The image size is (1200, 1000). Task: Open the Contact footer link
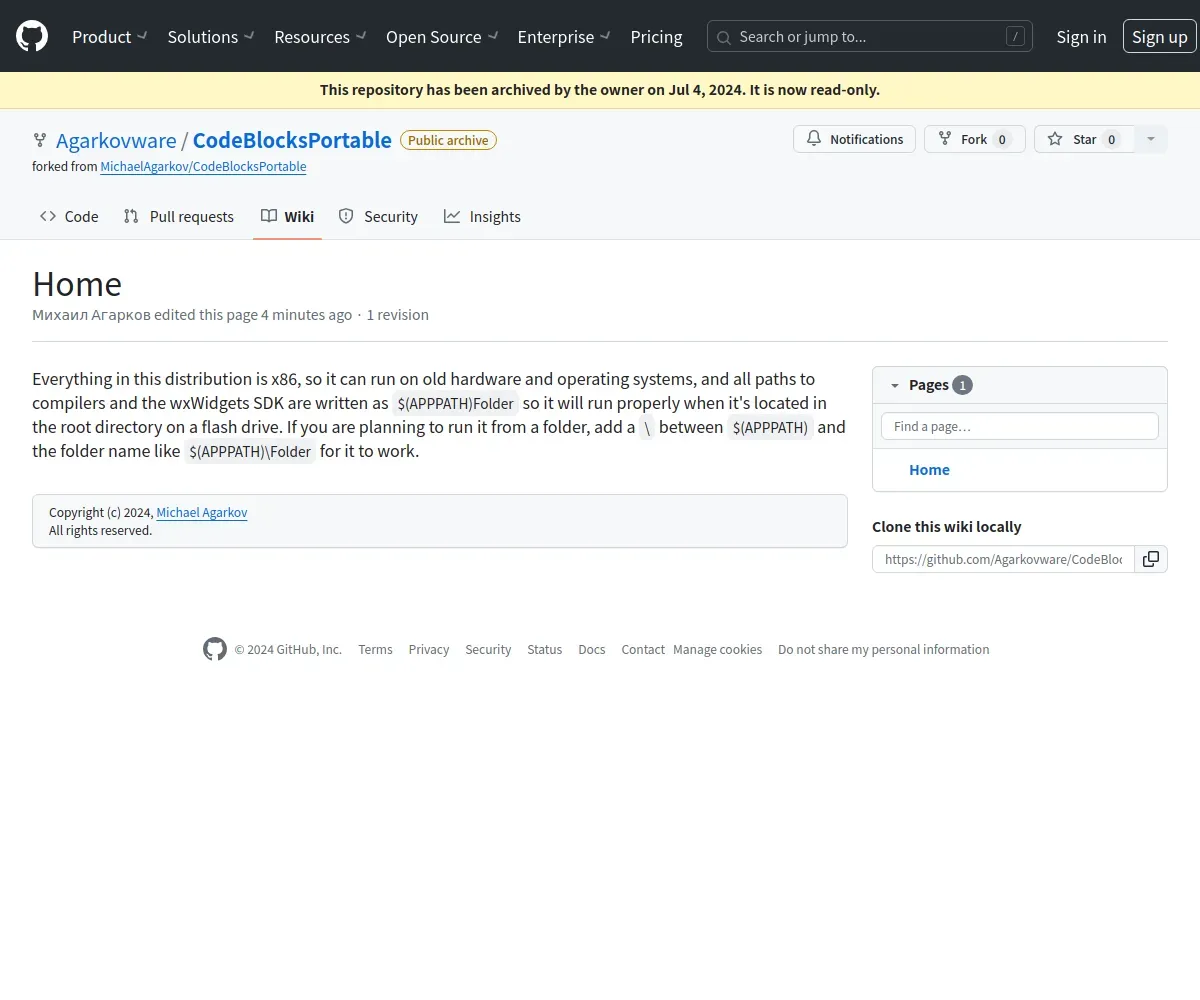643,649
